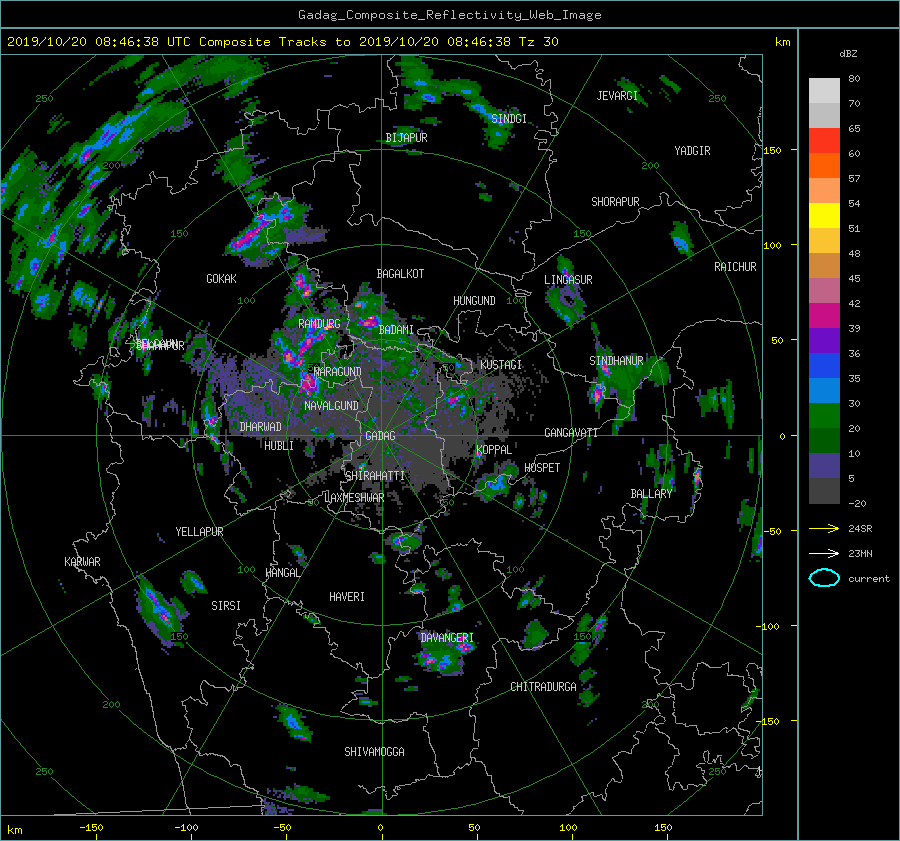900x841 pixels.
Task: Click the blue 35 dBZ legend swatch
Action: pos(824,365)
